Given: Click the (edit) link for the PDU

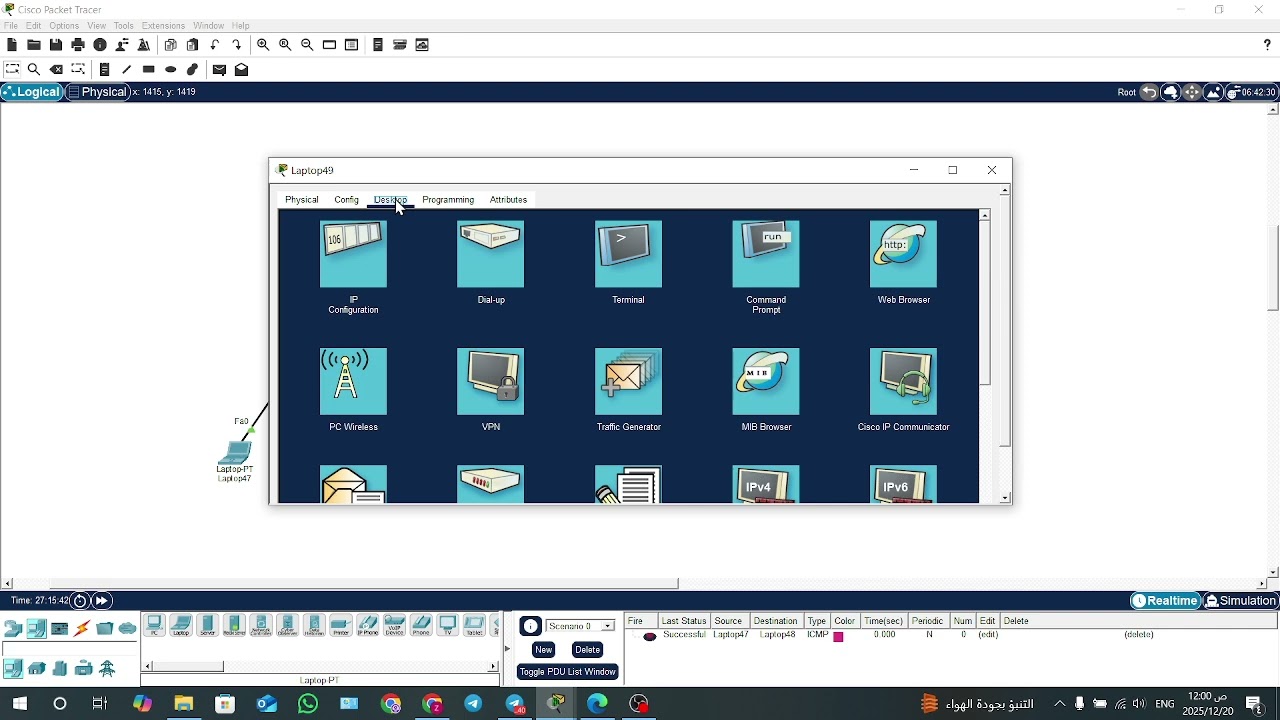Looking at the screenshot, I should click(x=989, y=635).
